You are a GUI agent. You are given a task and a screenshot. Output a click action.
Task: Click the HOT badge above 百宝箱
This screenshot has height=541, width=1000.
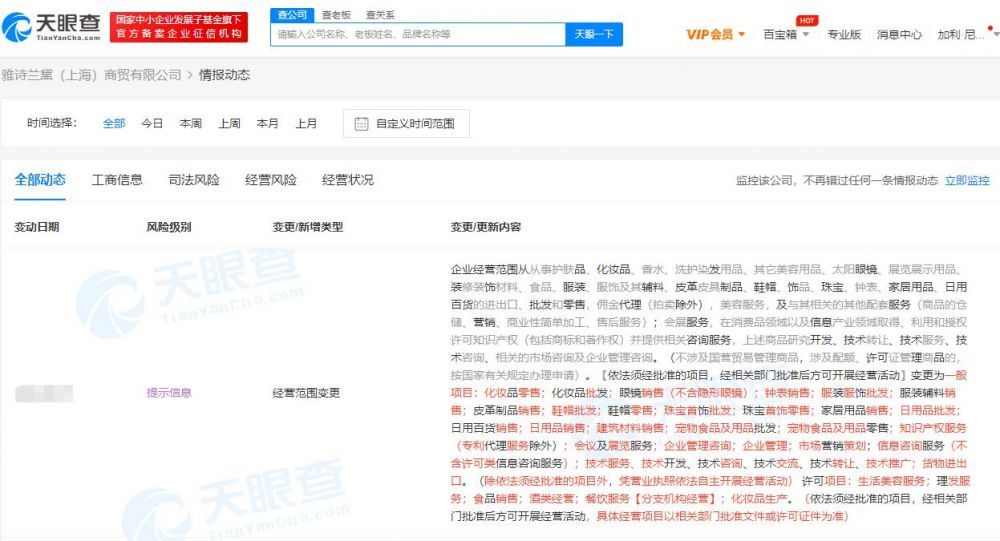tap(807, 20)
